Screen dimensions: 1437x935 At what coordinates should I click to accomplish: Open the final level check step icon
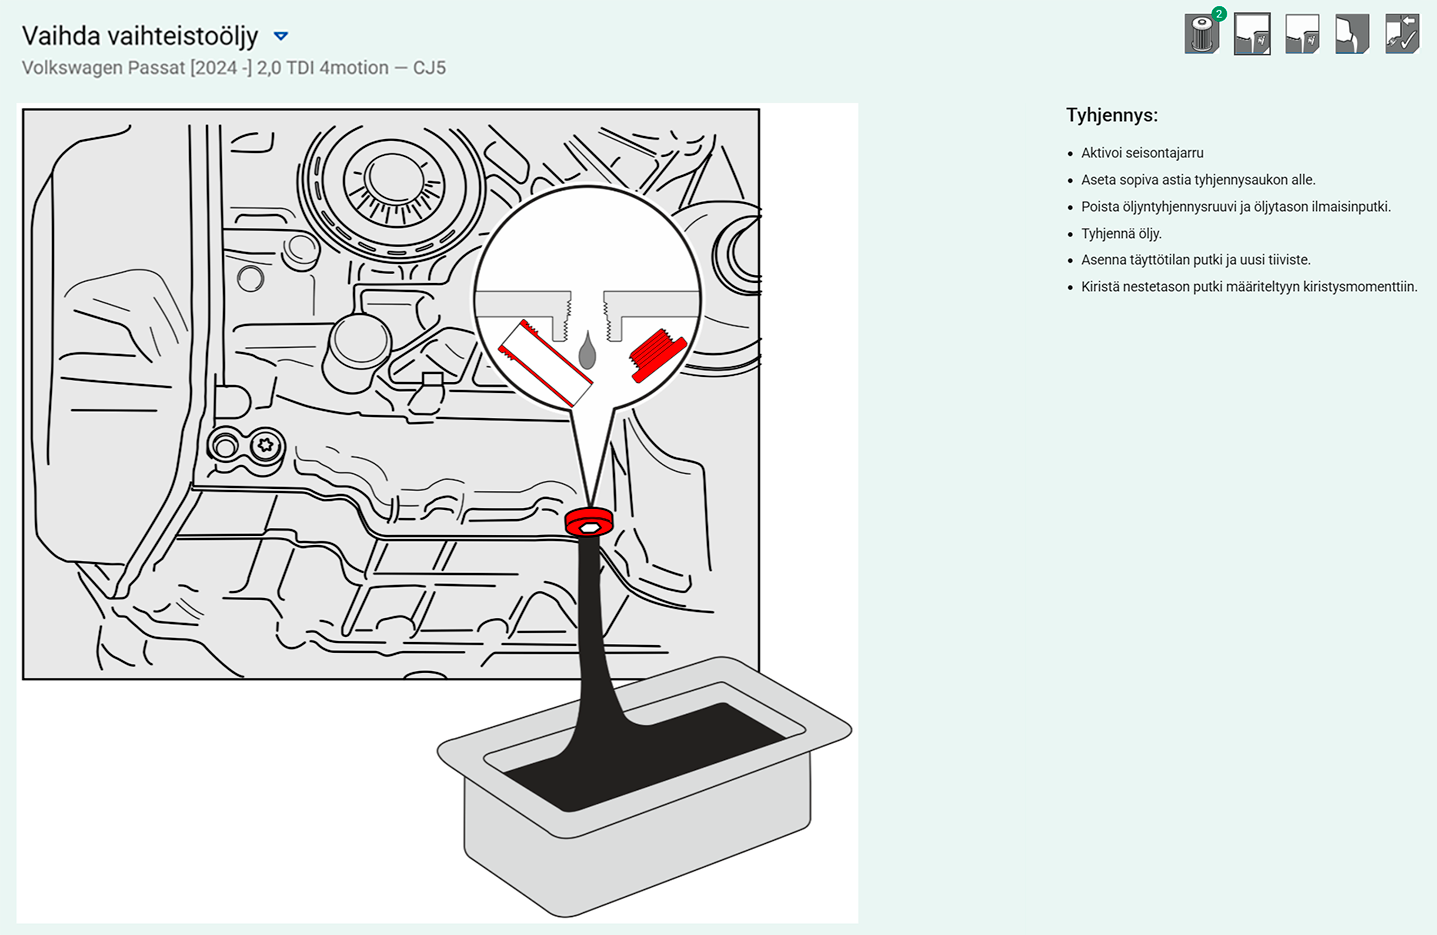[1402, 34]
